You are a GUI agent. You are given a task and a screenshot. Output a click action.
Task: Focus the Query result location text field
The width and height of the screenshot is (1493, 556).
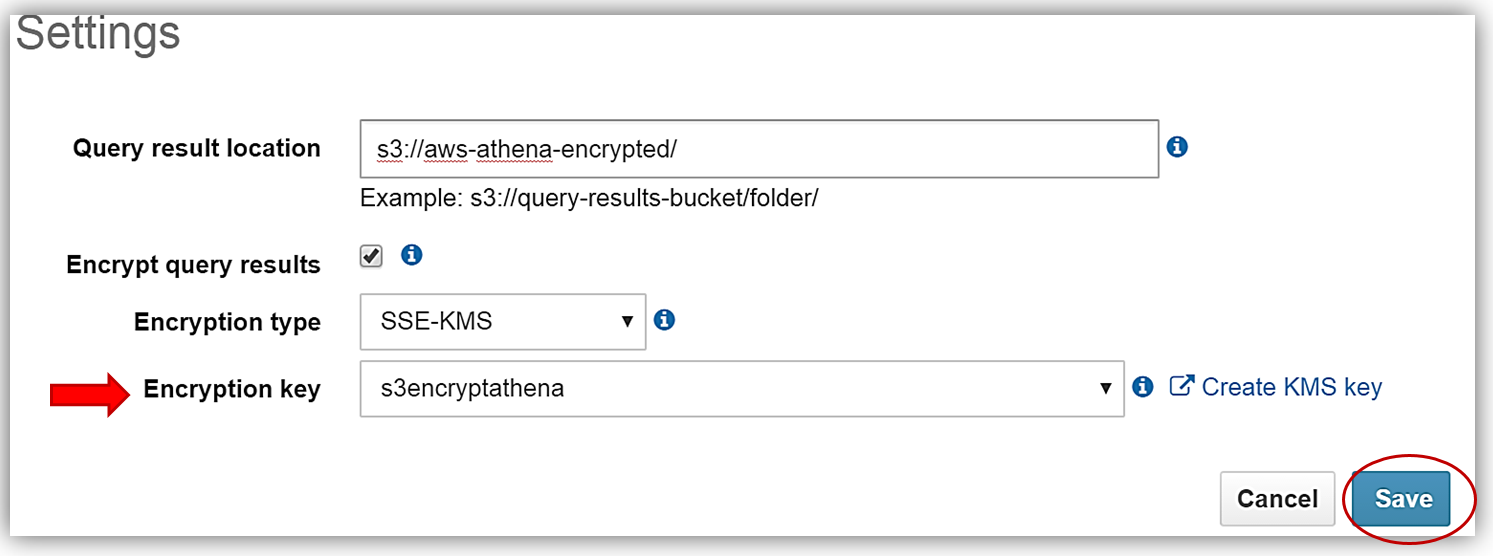(x=758, y=149)
